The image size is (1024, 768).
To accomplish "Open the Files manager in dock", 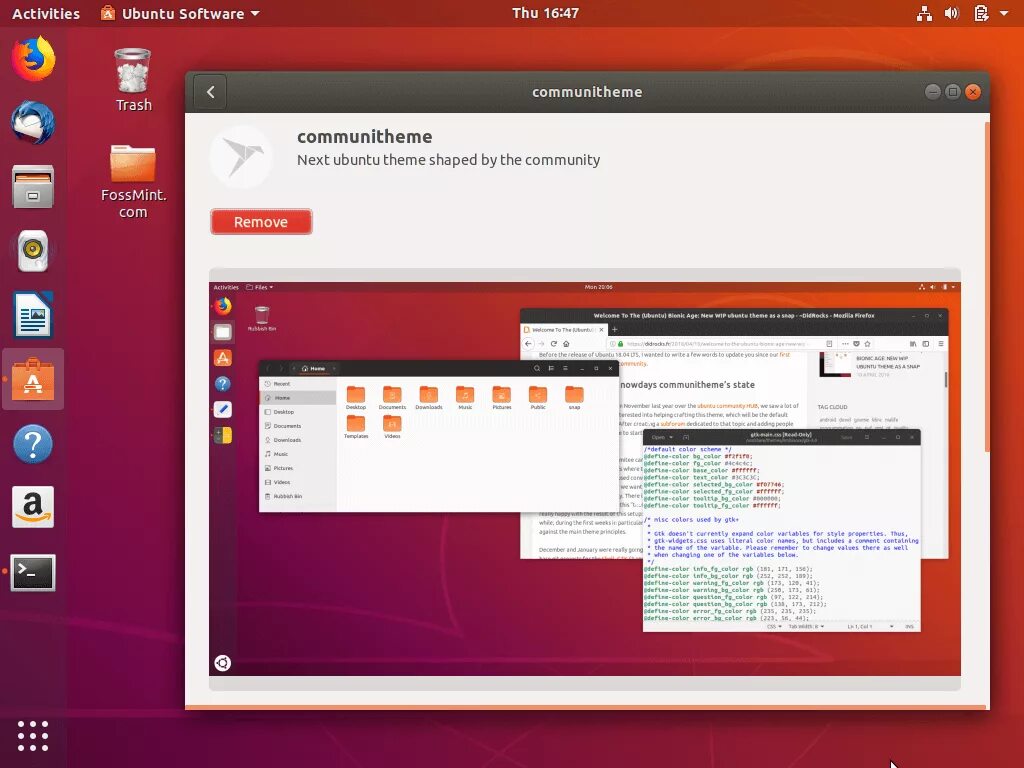I will pos(33,186).
